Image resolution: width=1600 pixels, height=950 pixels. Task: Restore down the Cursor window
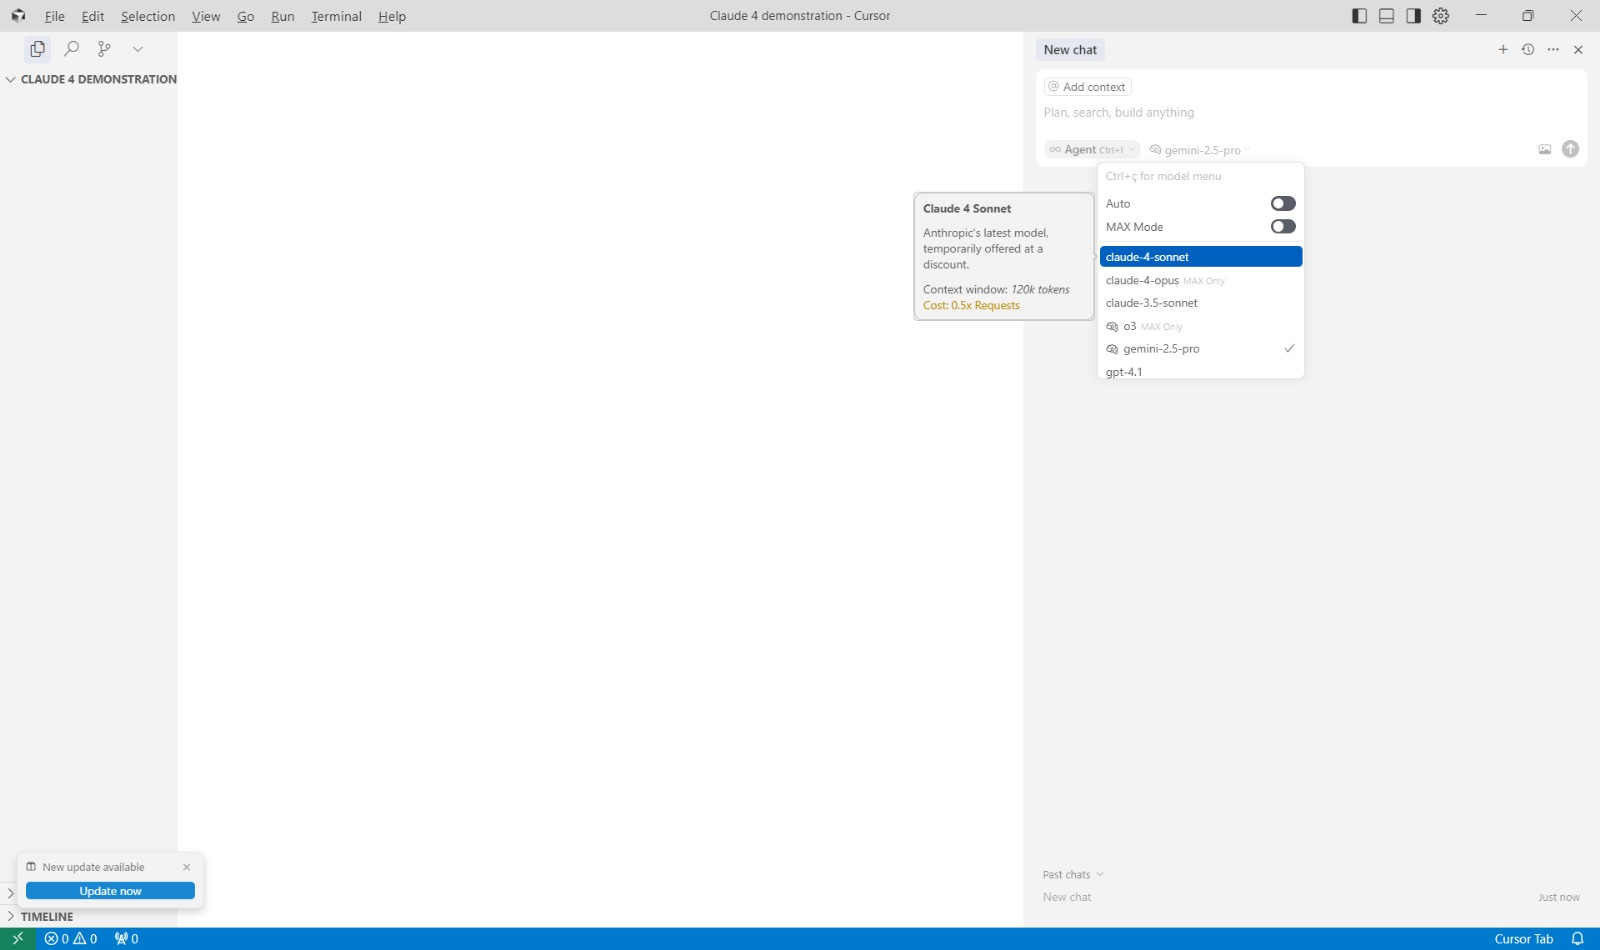(x=1527, y=16)
